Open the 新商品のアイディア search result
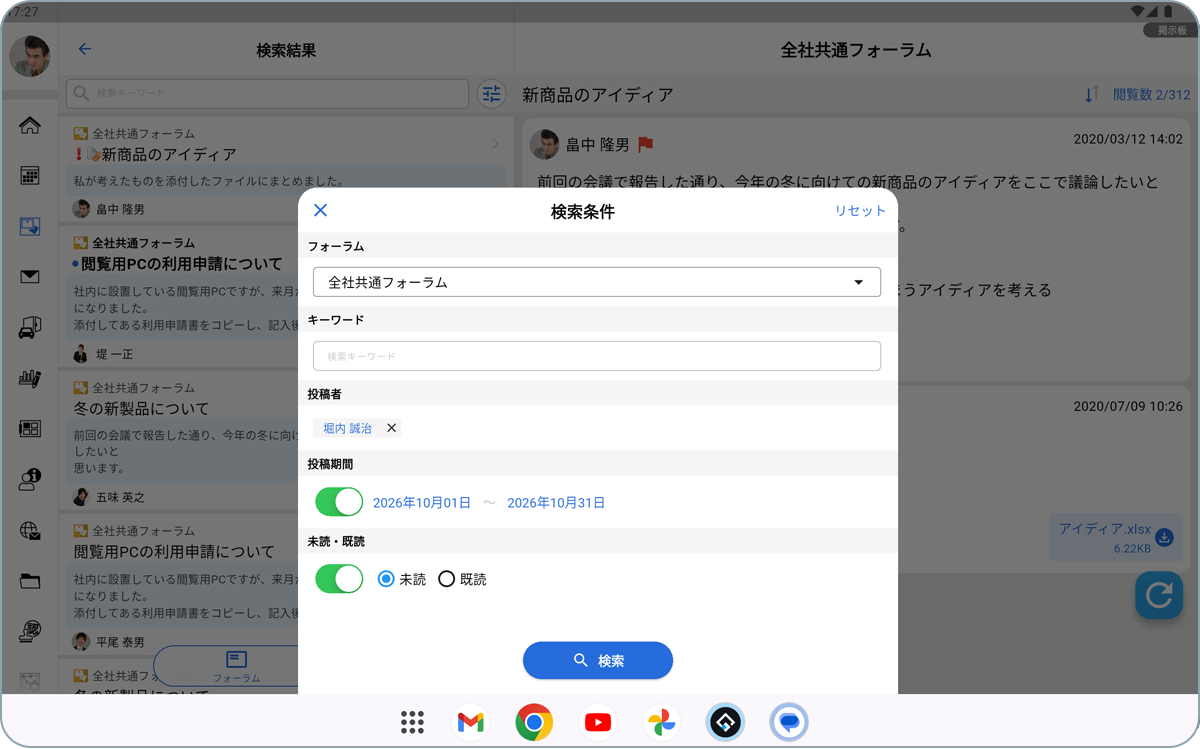Viewport: 1200px width, 749px height. coord(287,169)
